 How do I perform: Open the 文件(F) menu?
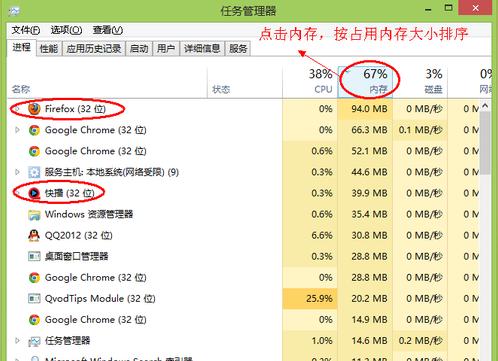[26, 30]
